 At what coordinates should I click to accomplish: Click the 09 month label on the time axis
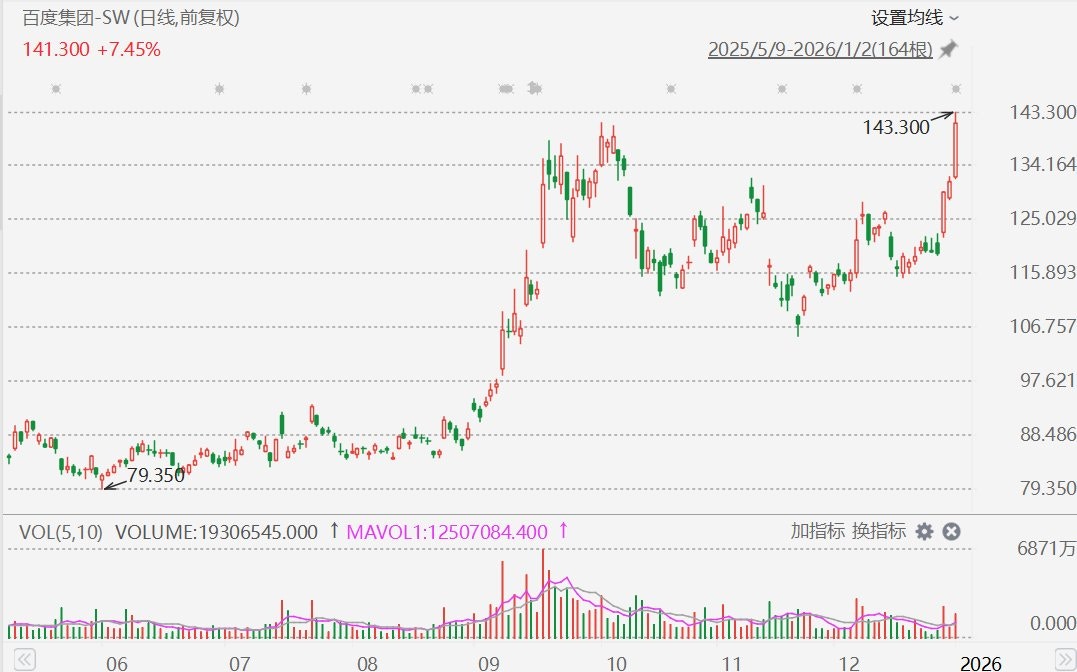coord(488,663)
